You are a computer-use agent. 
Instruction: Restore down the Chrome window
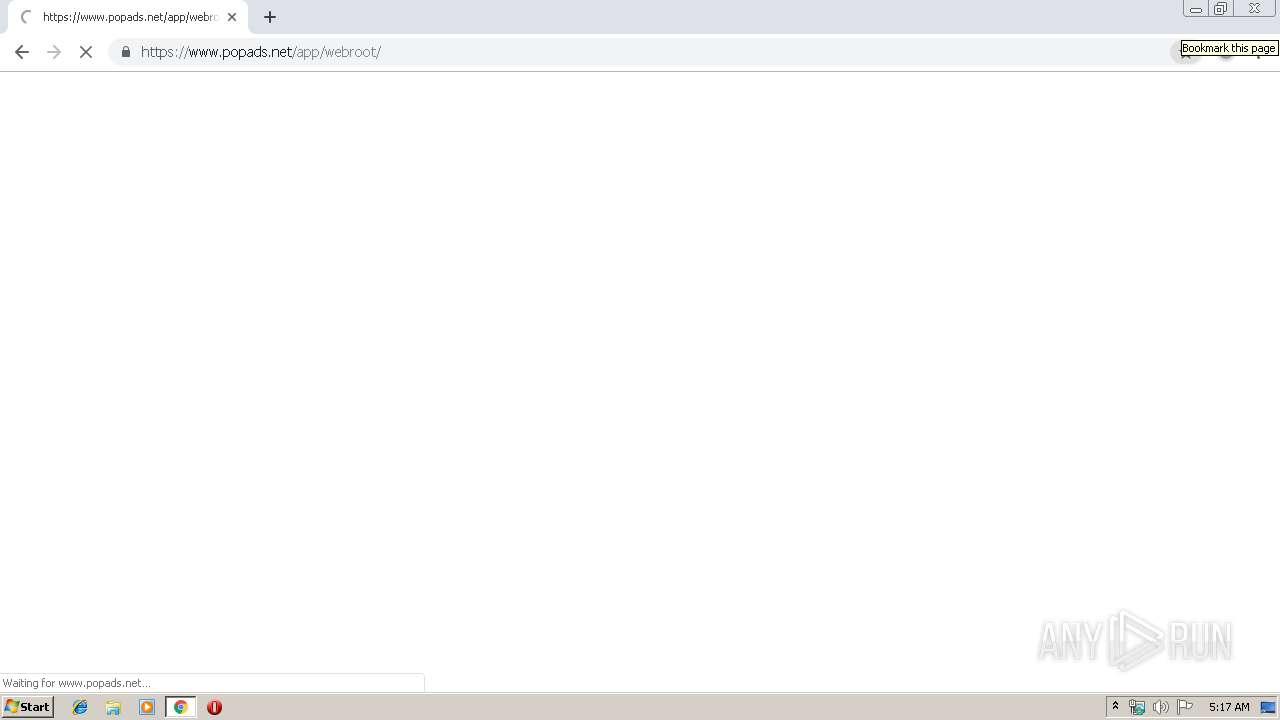(1221, 9)
